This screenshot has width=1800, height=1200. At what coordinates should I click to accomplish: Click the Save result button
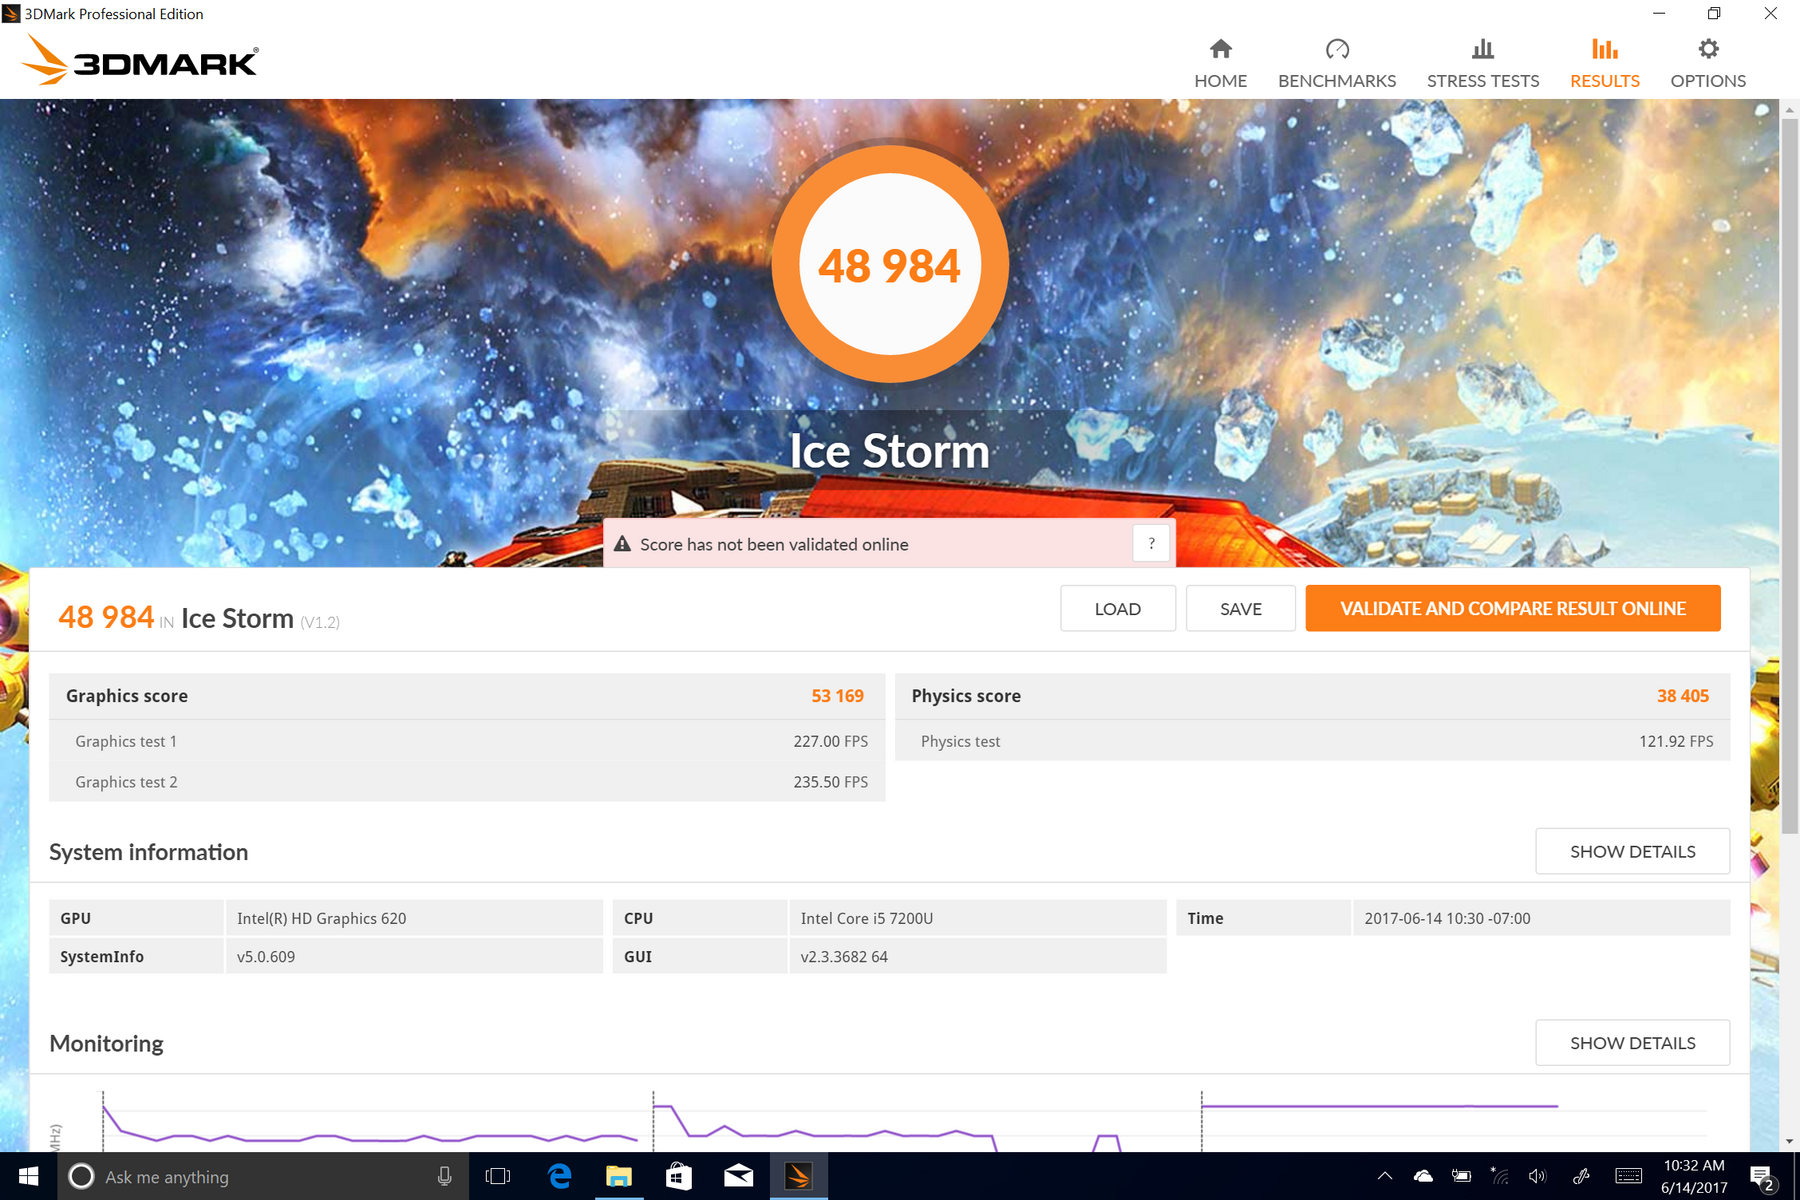point(1240,609)
